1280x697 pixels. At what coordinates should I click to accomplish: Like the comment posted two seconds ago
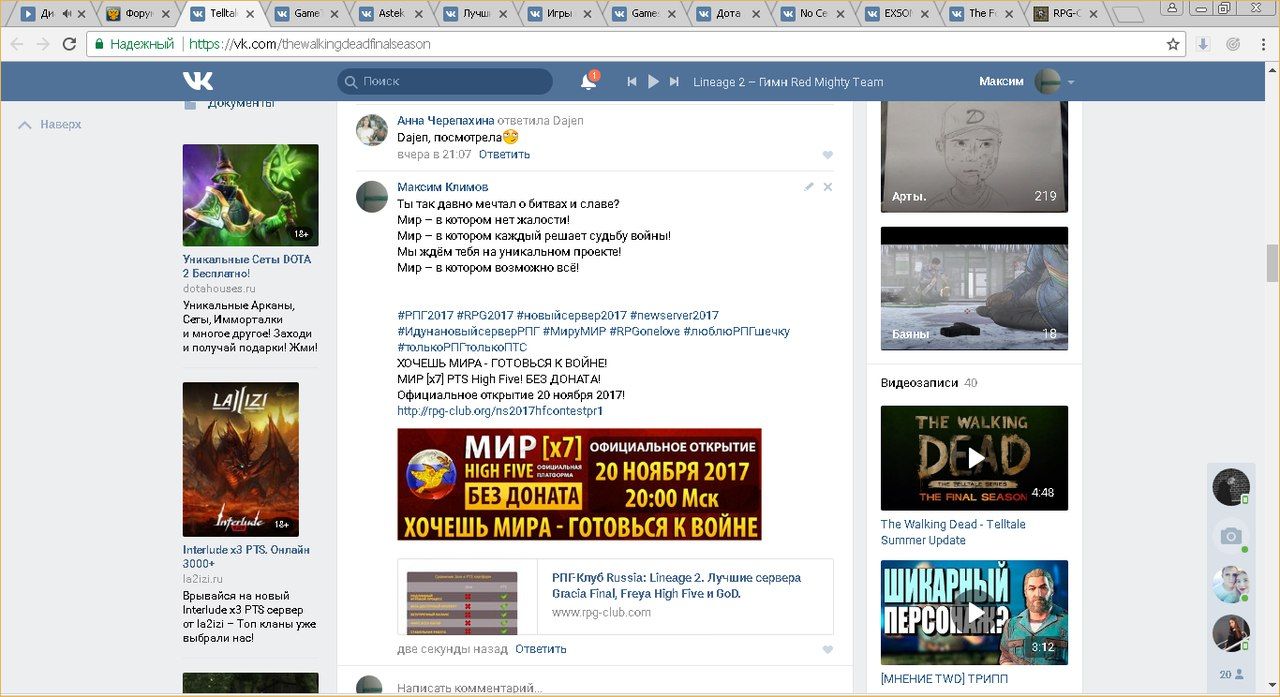[827, 650]
